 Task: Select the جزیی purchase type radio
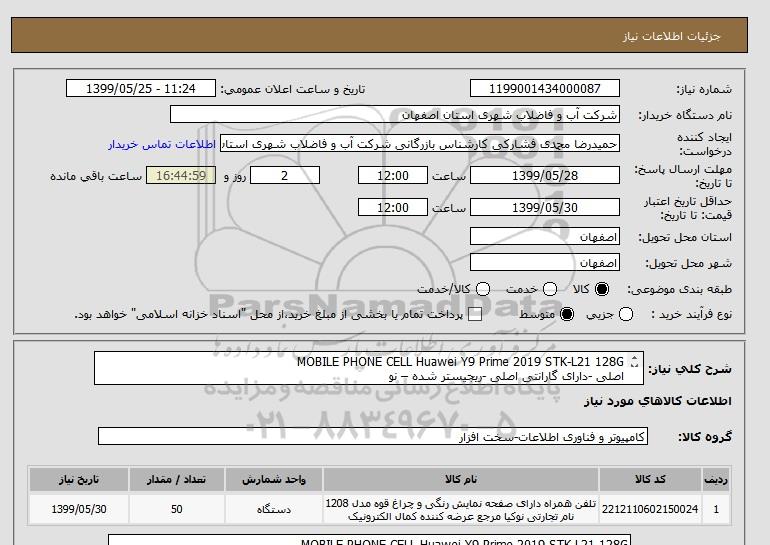click(626, 314)
